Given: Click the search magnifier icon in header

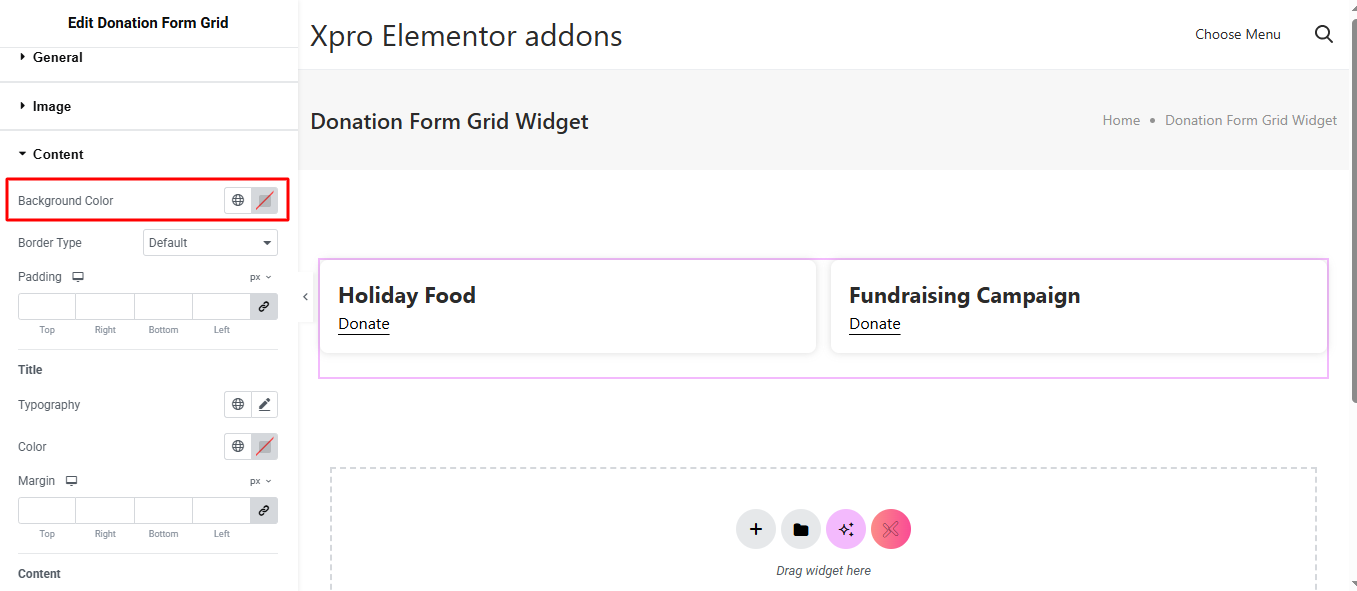Looking at the screenshot, I should [1324, 34].
